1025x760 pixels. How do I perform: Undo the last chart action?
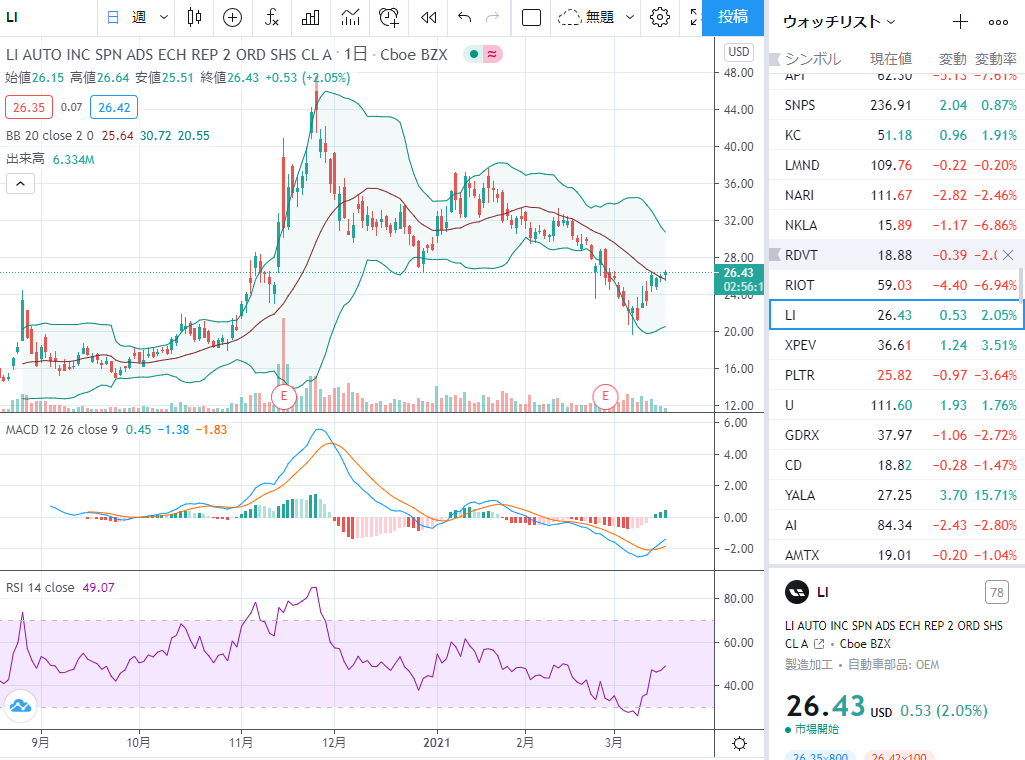click(465, 18)
